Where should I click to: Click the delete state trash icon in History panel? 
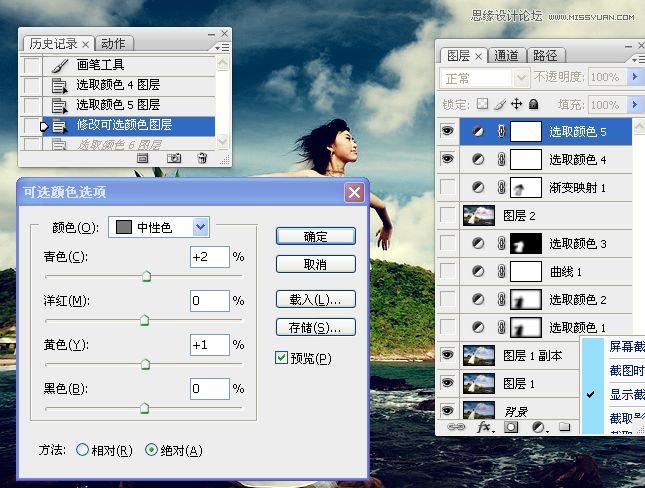(202, 158)
